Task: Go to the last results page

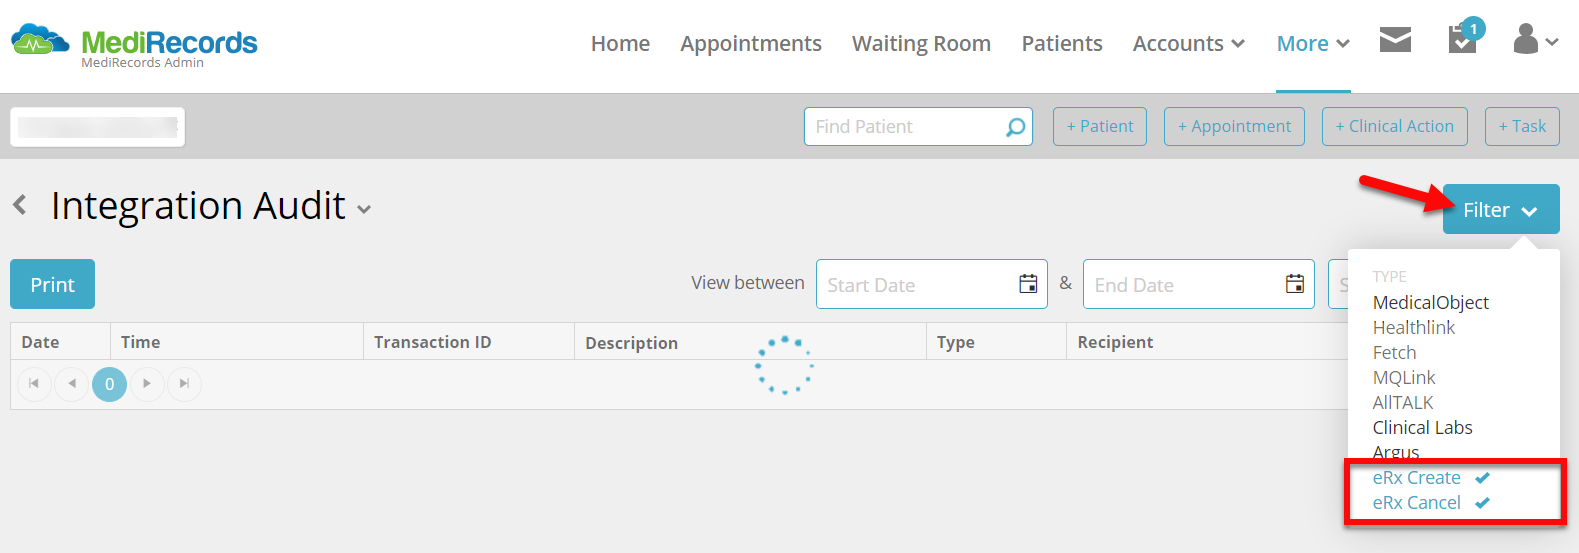Action: coord(184,384)
